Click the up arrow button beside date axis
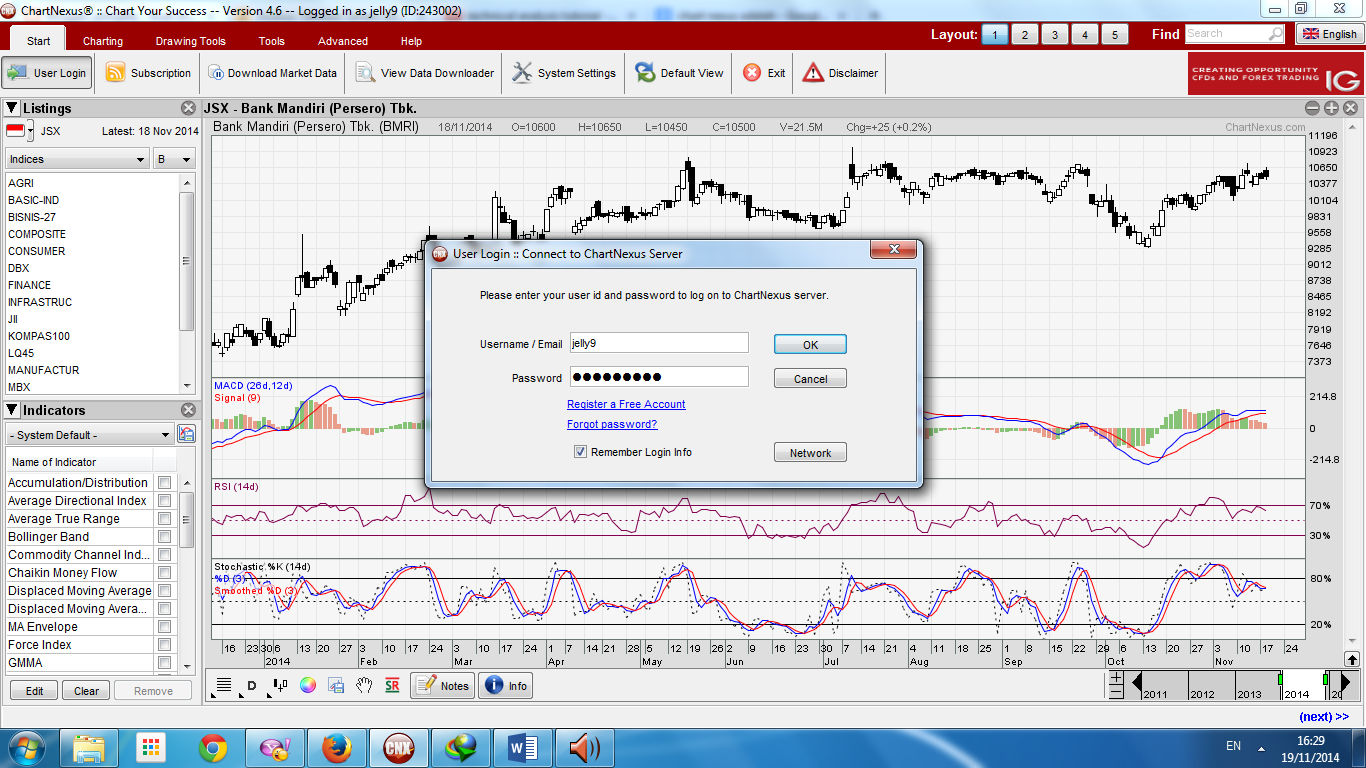Image resolution: width=1366 pixels, height=768 pixels. [x=1351, y=659]
